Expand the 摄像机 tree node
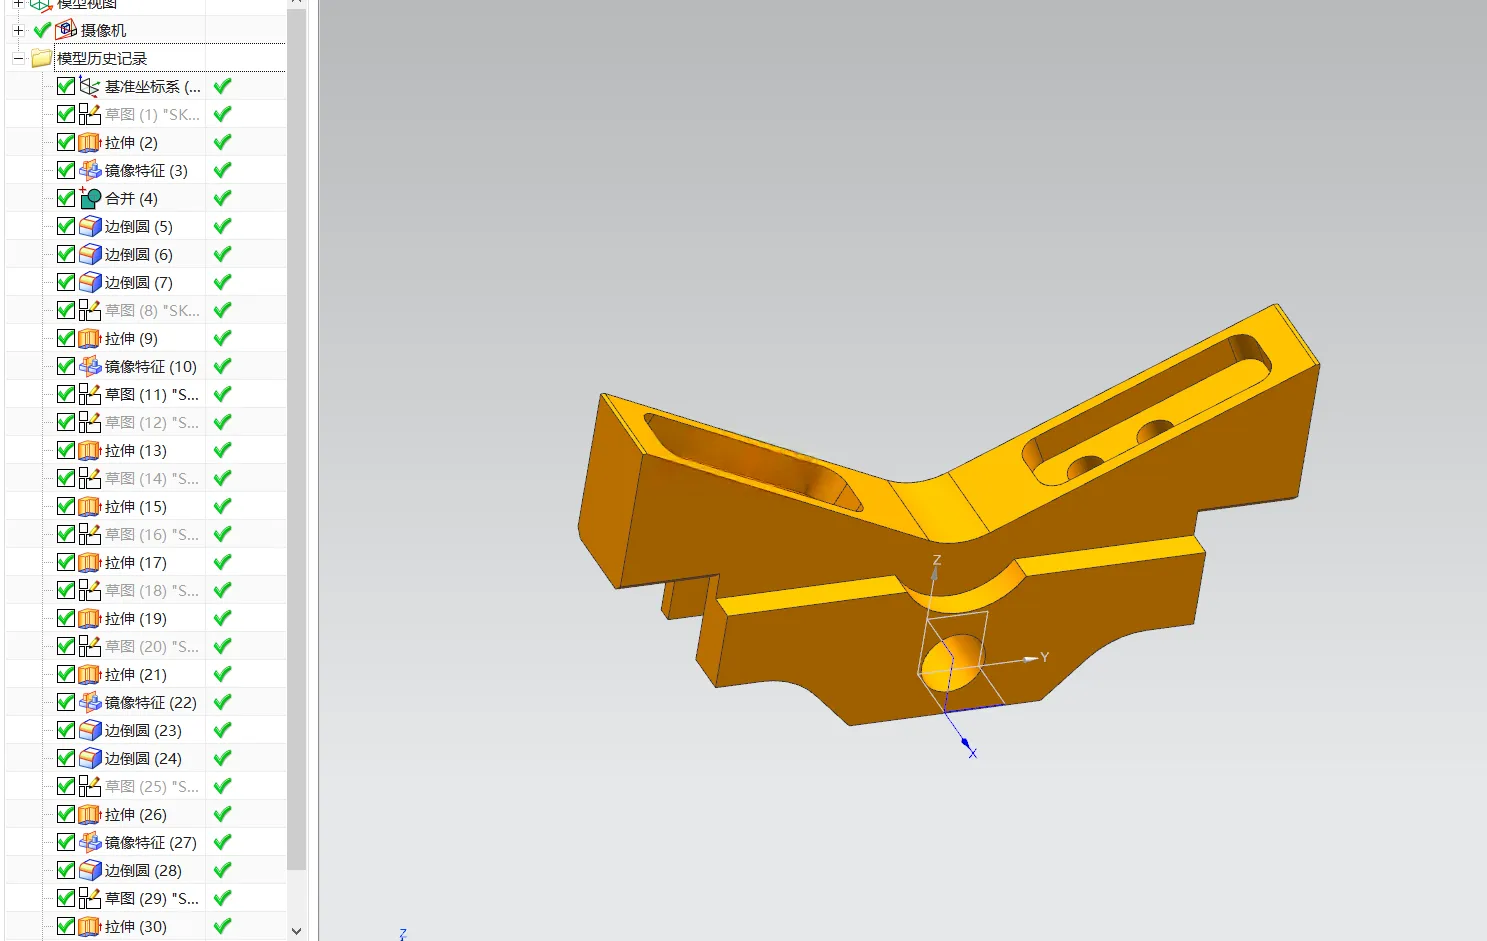 tap(18, 30)
